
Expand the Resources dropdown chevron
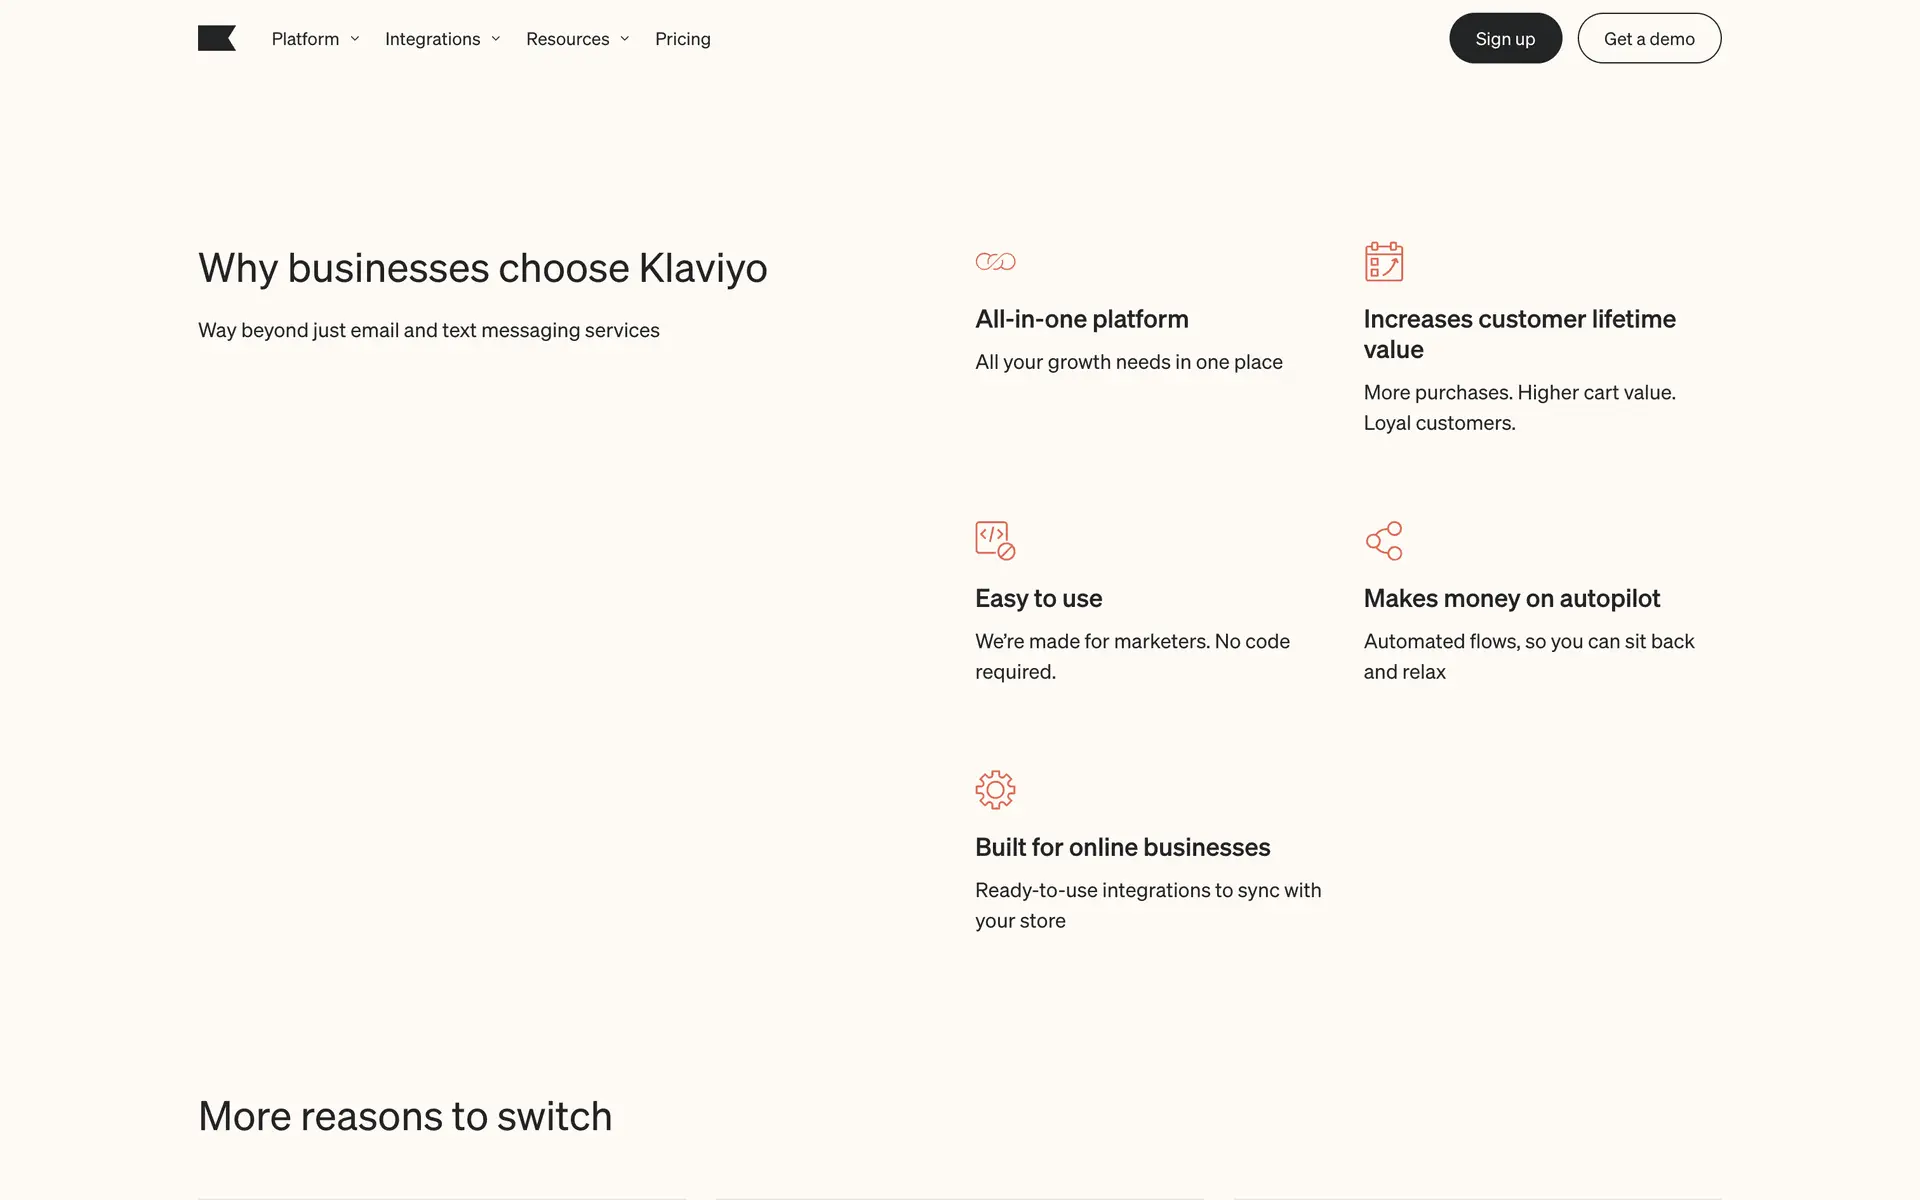(x=625, y=39)
